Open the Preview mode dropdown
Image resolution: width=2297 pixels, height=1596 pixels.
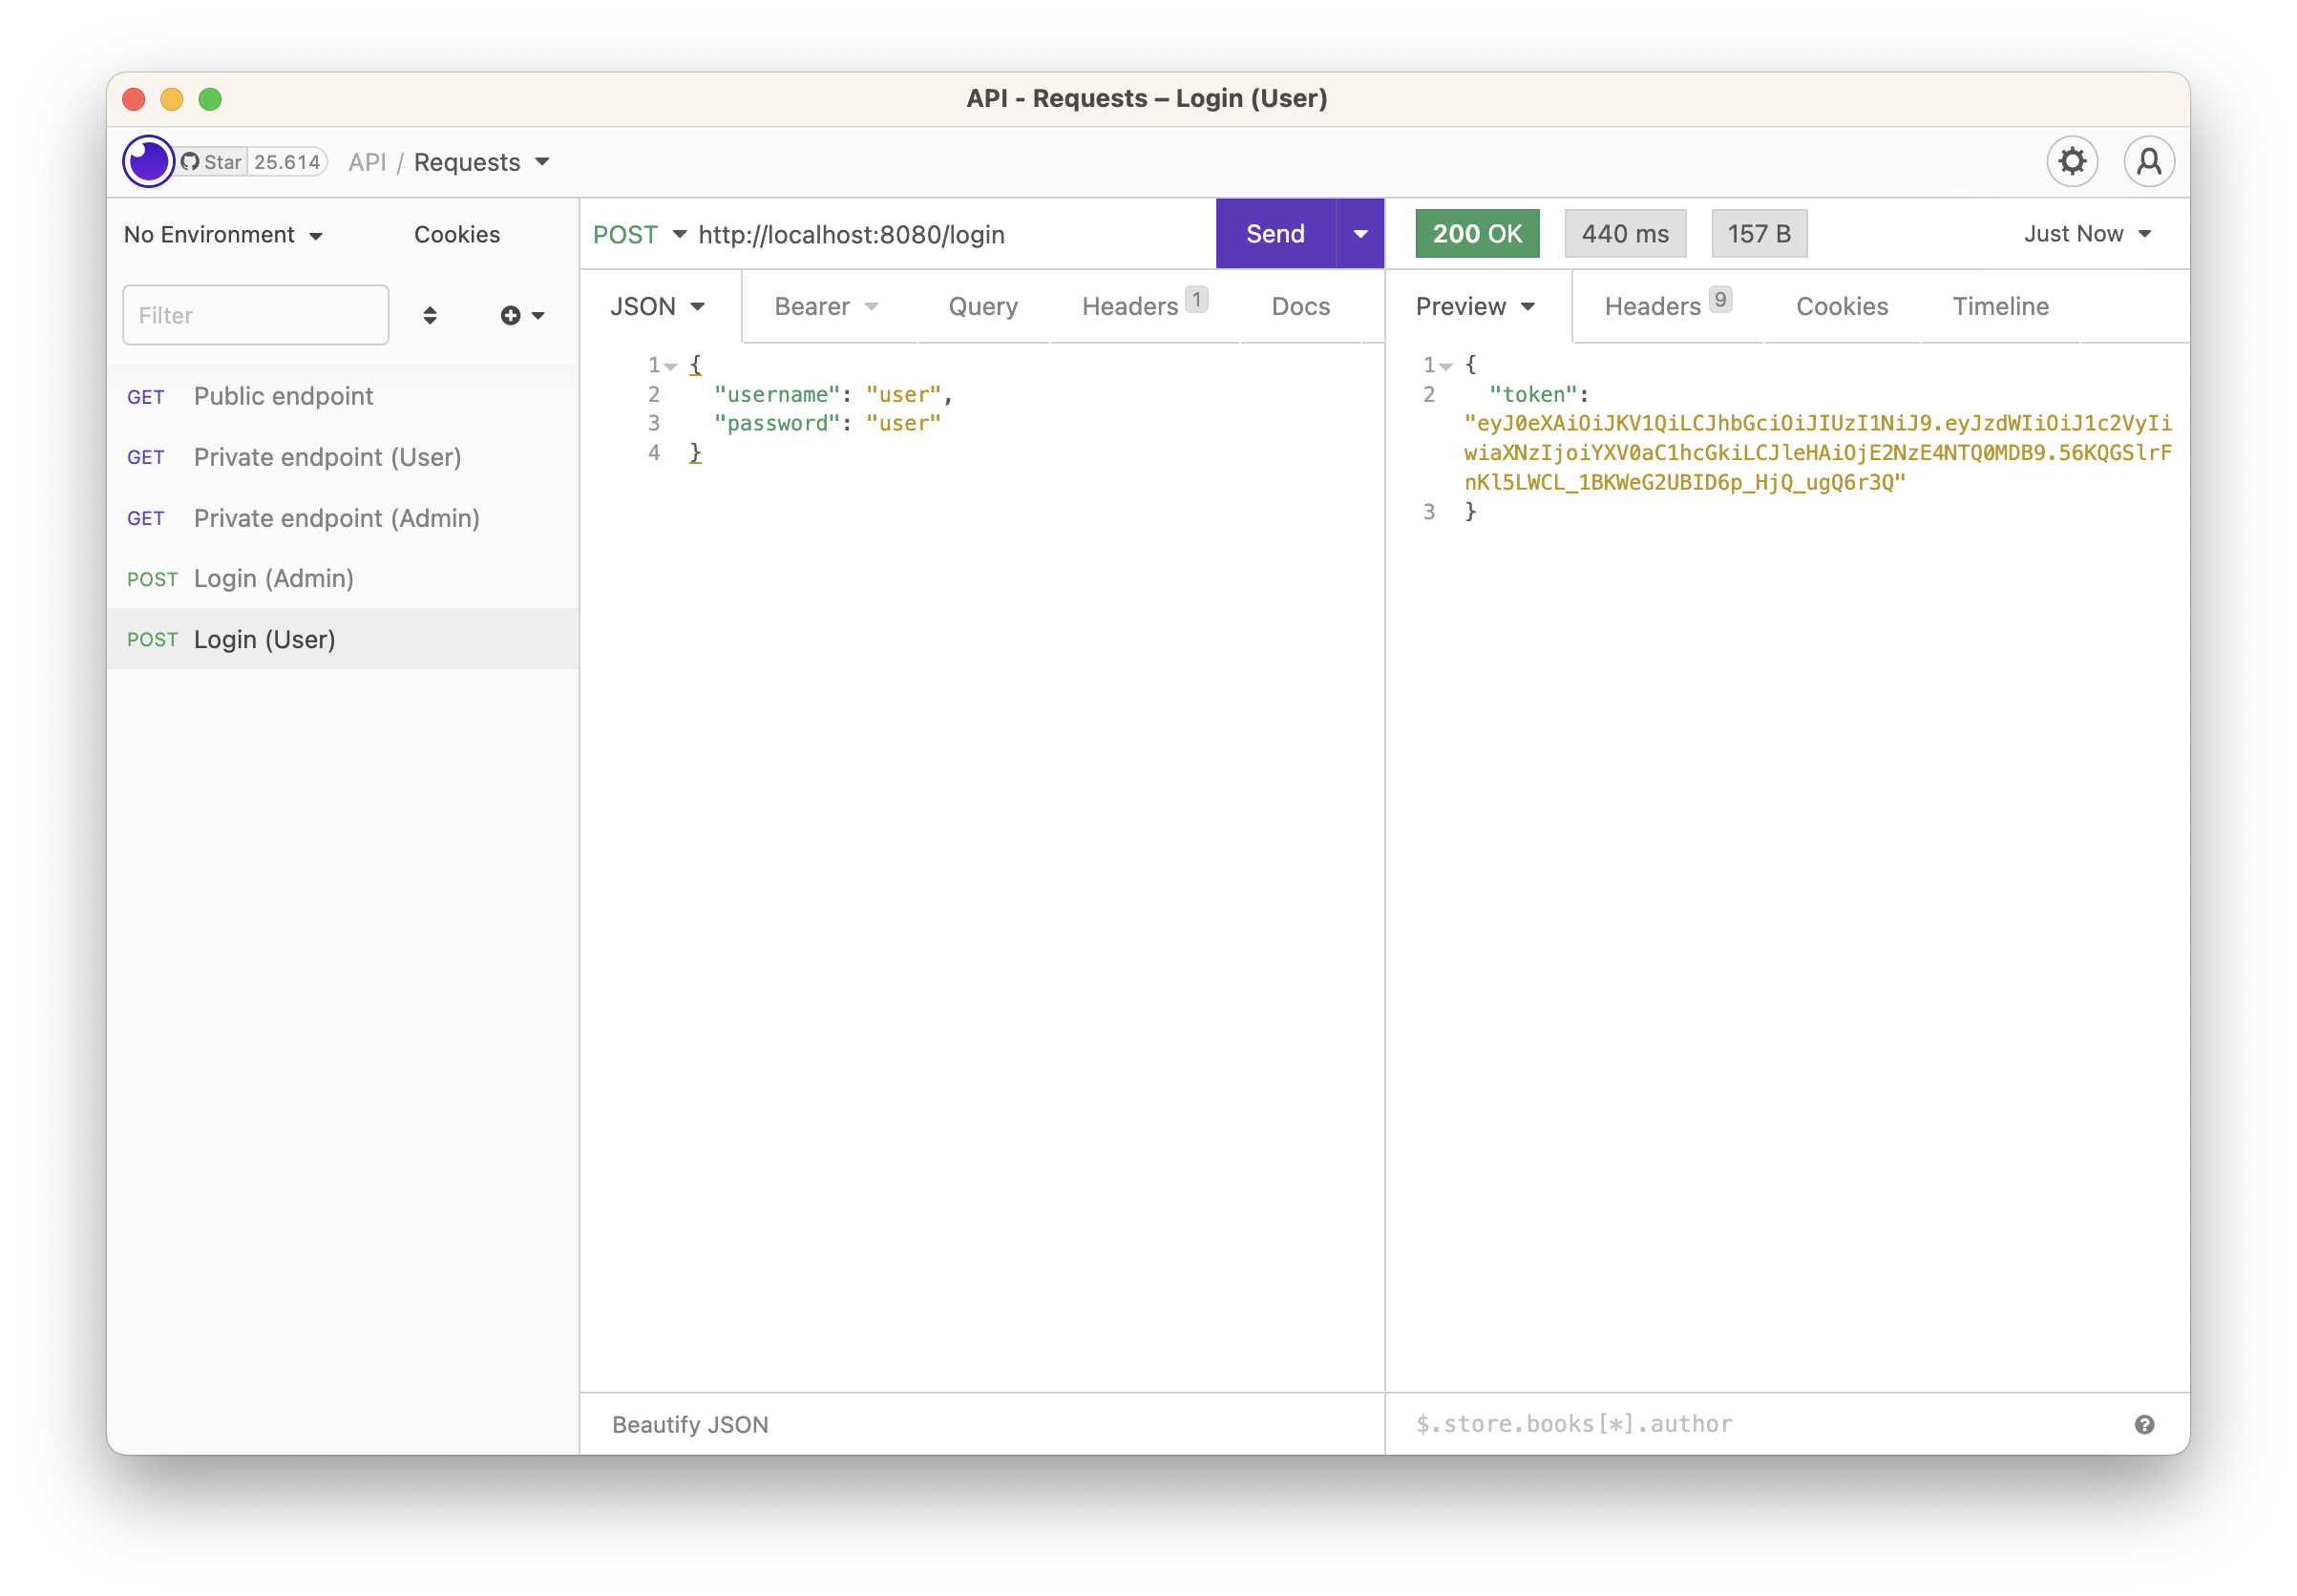(x=1475, y=306)
